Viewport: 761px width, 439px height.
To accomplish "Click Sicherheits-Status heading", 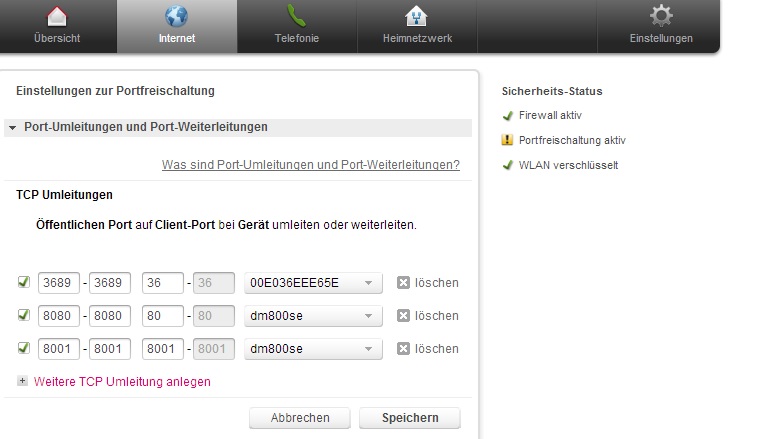I will click(552, 91).
